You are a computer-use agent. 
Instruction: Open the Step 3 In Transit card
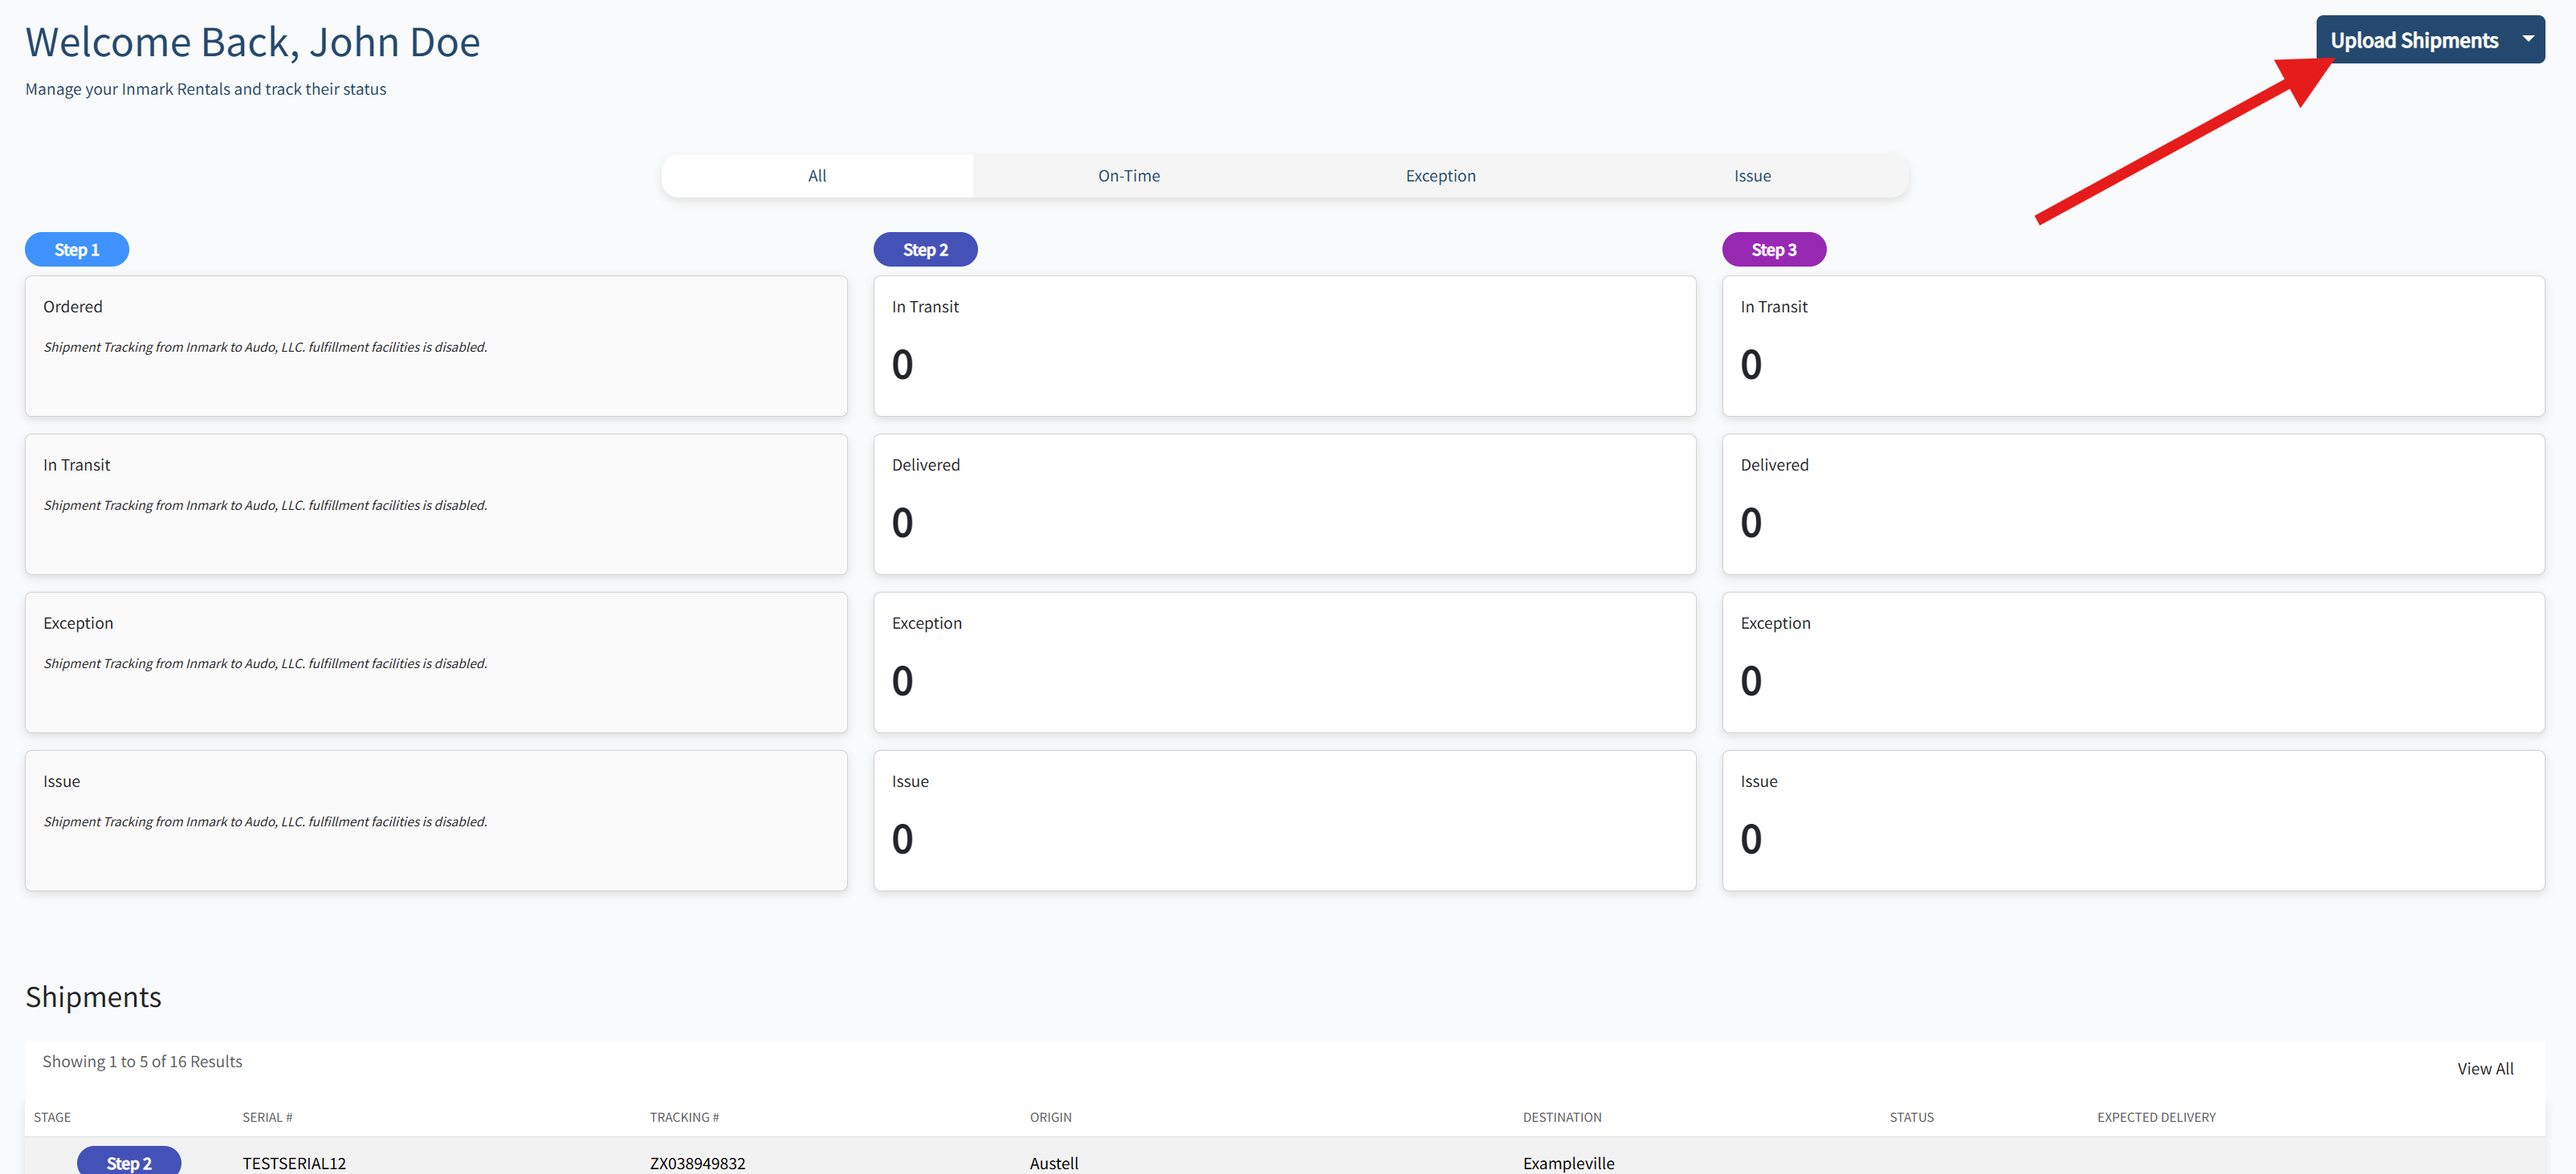tap(2133, 346)
